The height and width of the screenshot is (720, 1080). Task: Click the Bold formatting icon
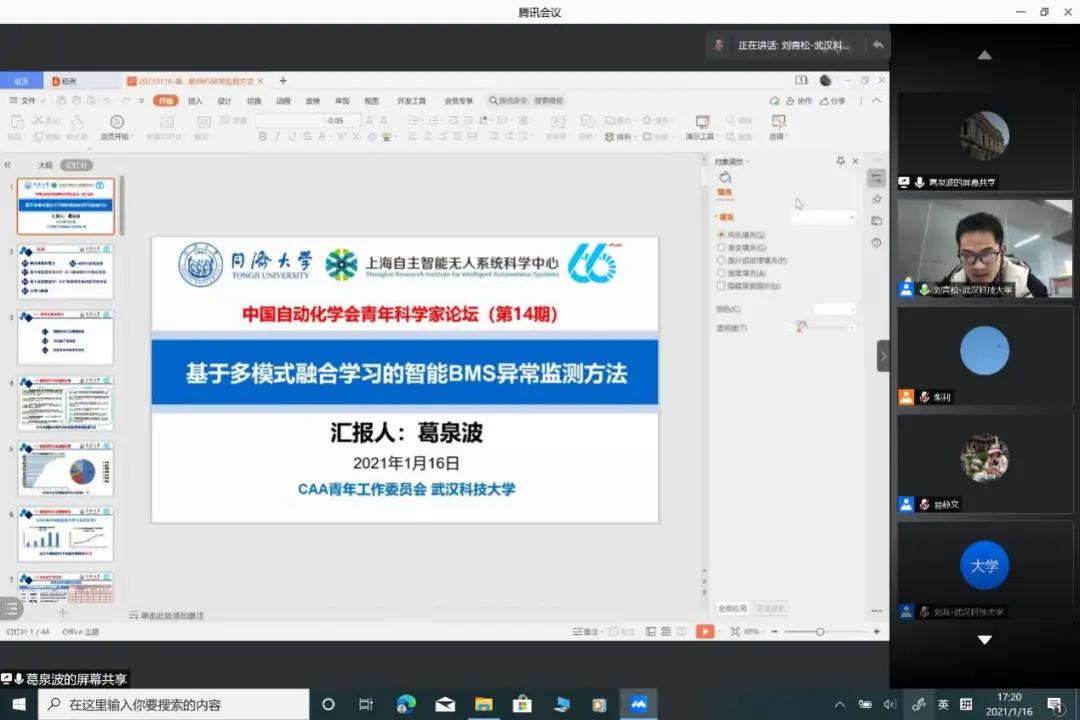[x=263, y=136]
